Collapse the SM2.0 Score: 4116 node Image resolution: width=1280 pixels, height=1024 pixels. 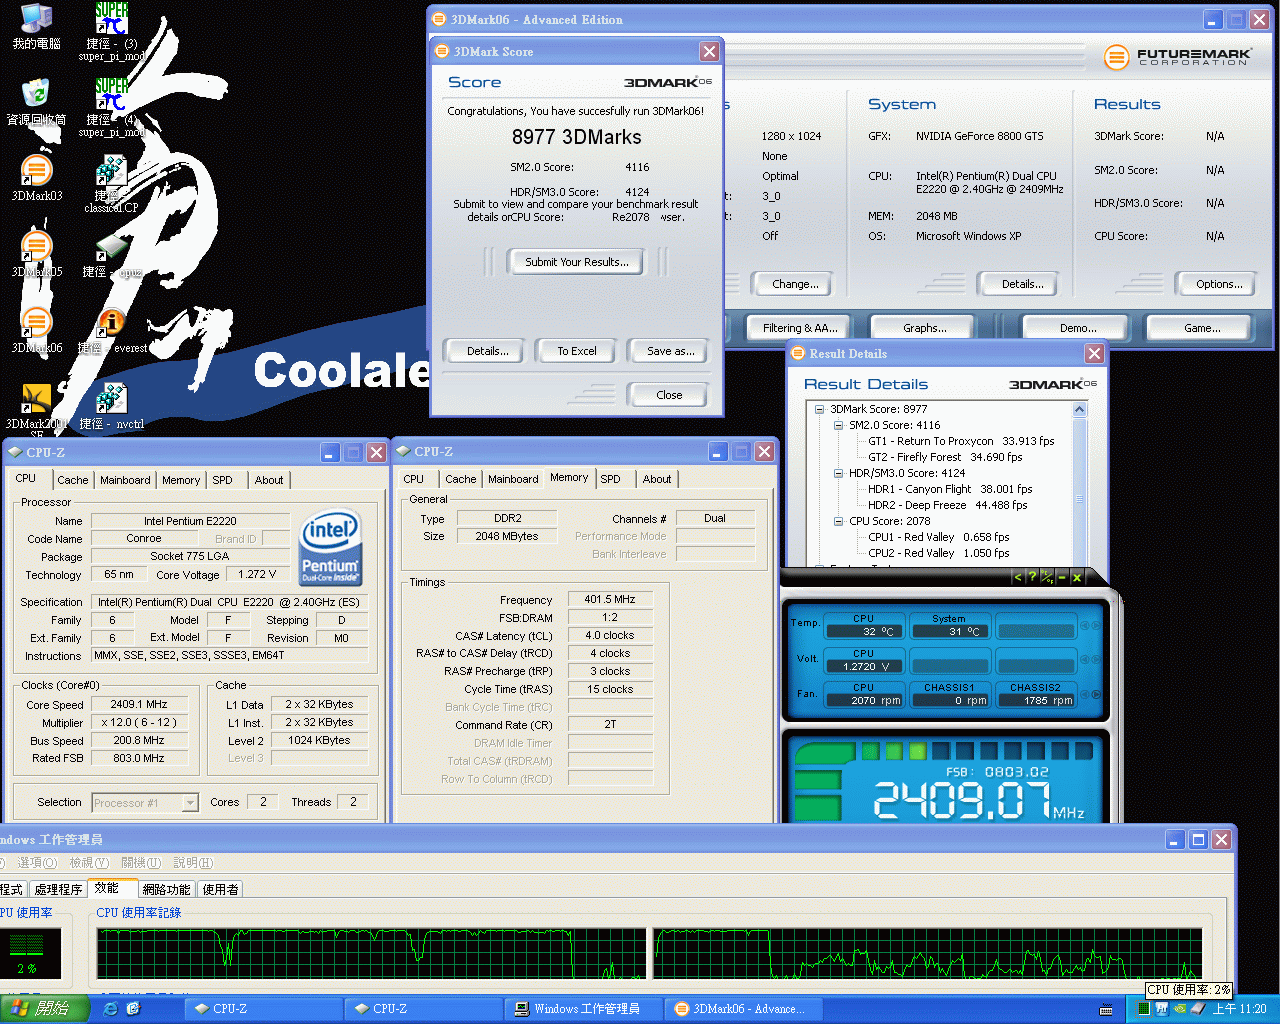[838, 425]
